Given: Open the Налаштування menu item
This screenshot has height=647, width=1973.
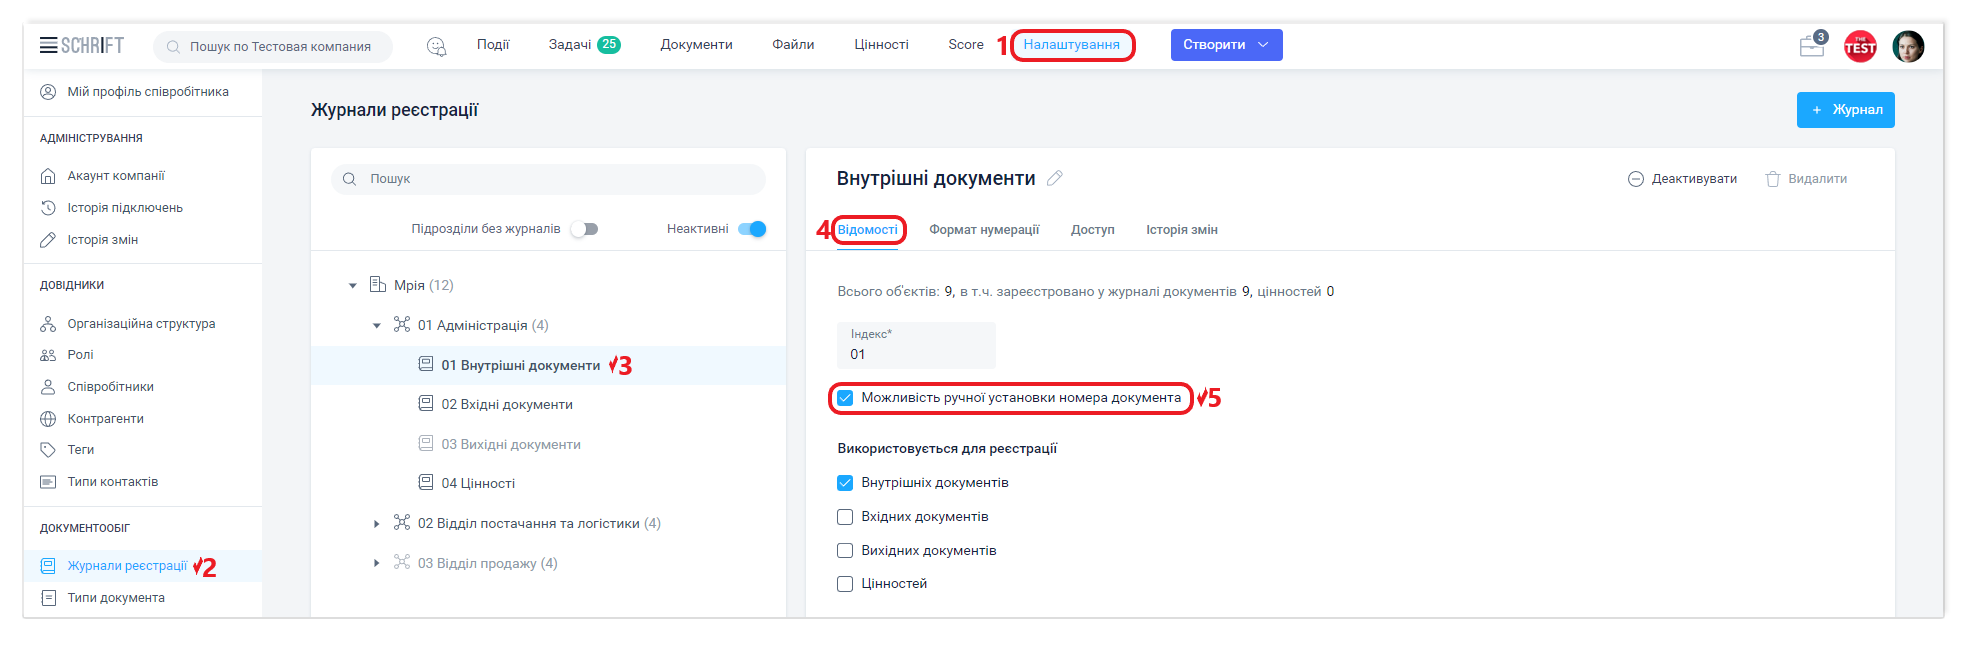Looking at the screenshot, I should coord(1071,45).
